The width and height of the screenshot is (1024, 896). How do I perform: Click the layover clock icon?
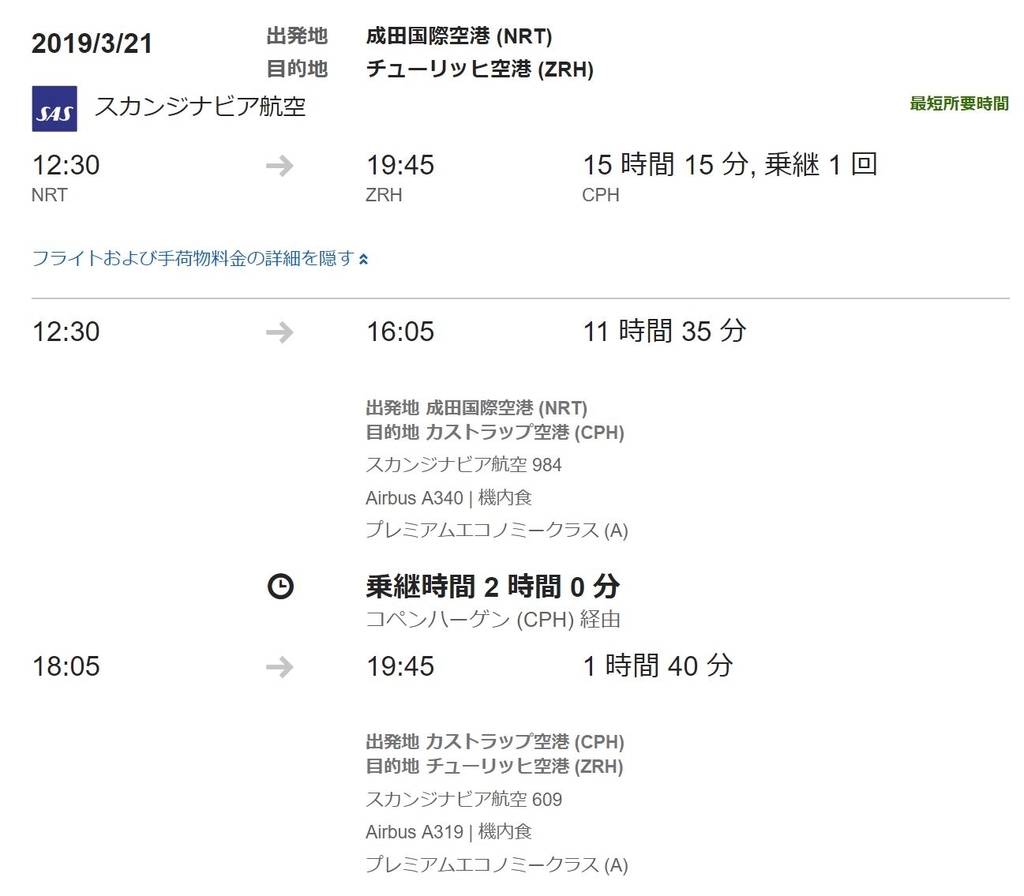click(280, 586)
